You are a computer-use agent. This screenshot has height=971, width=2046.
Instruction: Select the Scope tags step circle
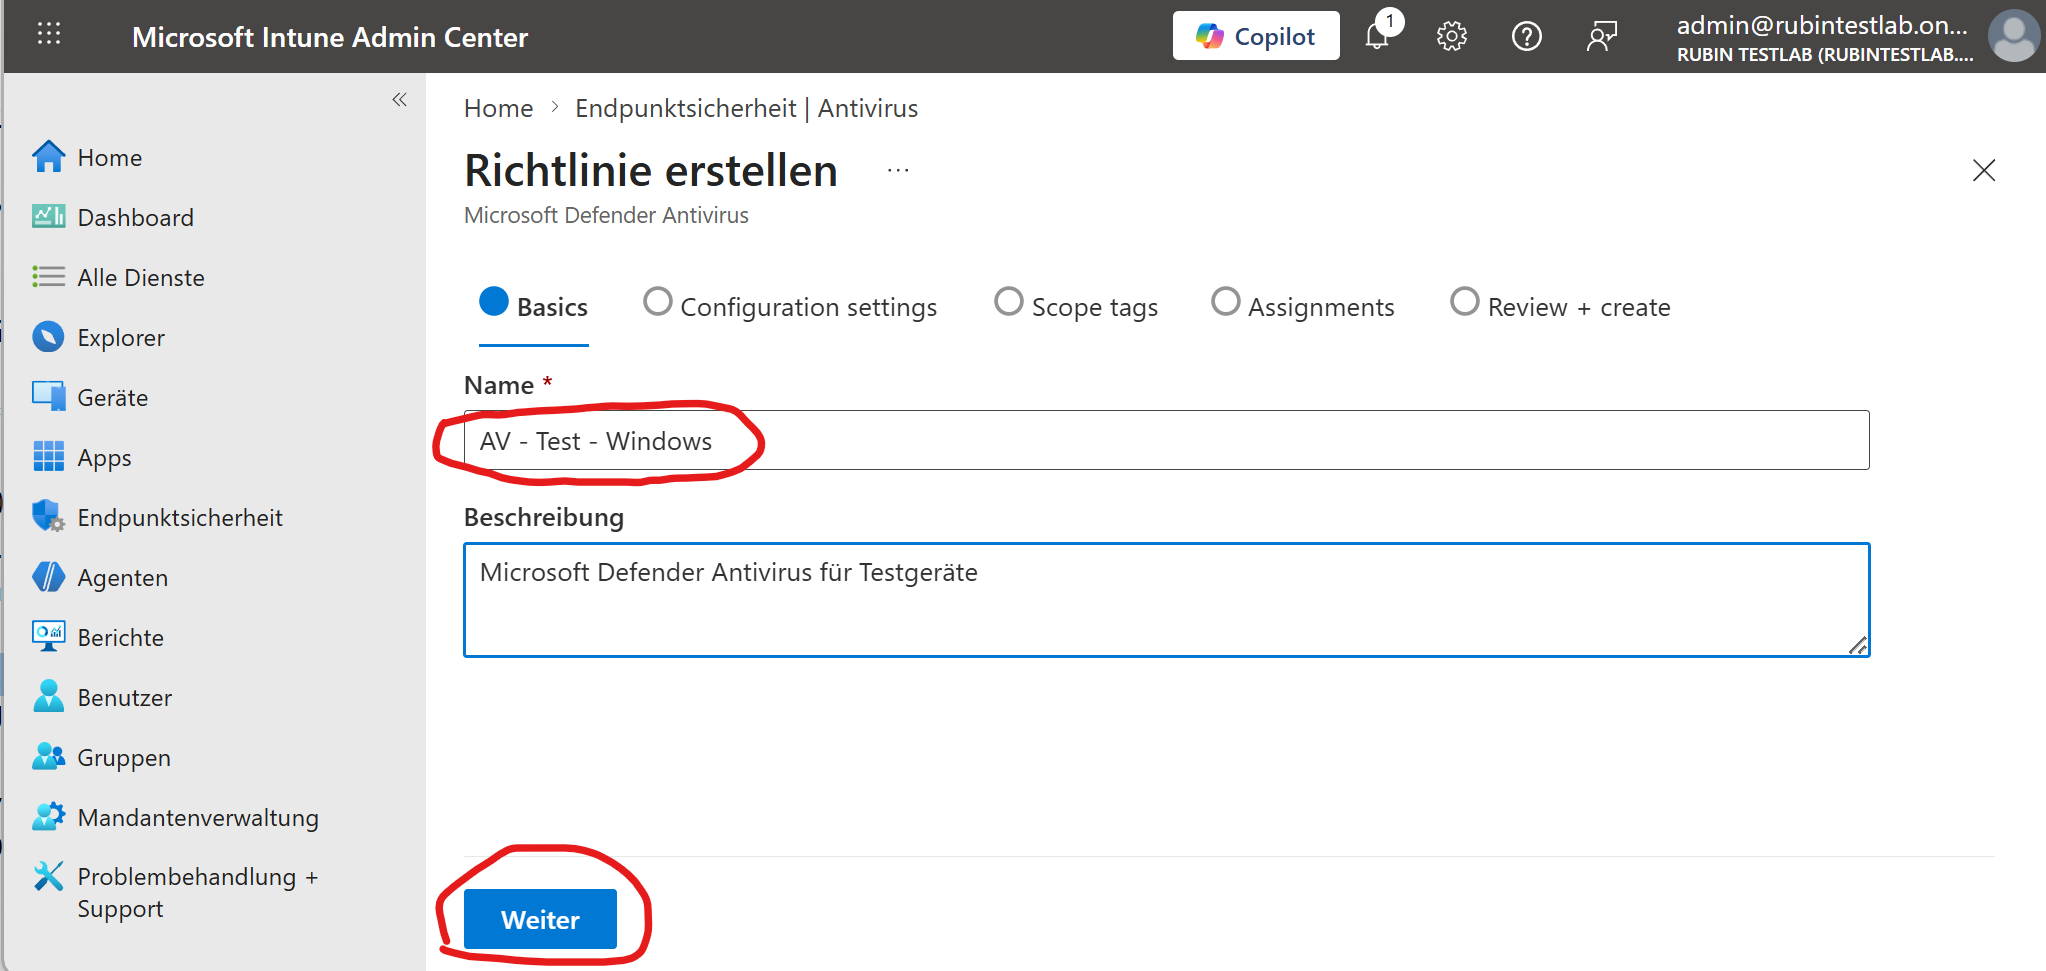1008,301
